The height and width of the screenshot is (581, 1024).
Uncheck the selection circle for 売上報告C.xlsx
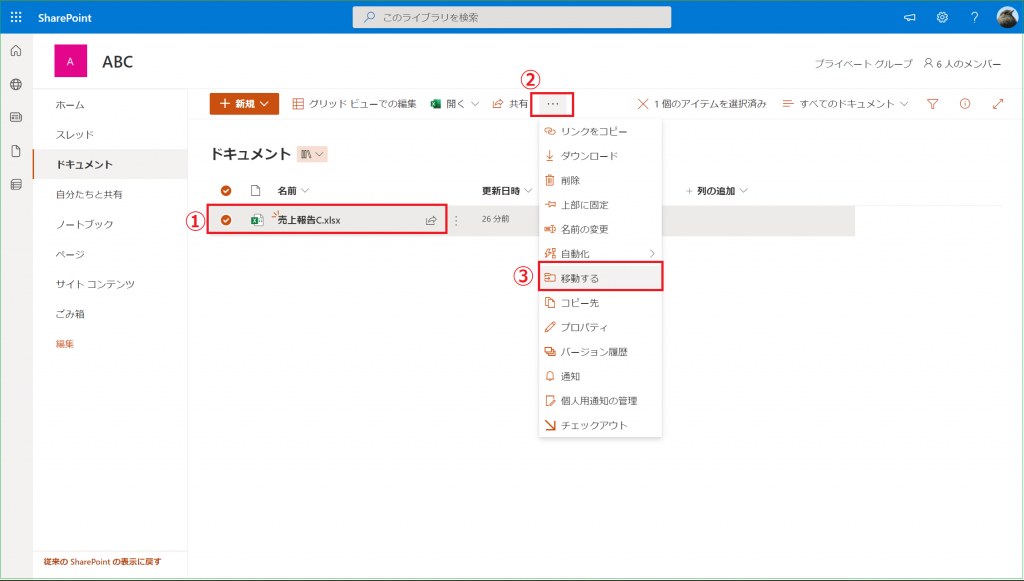coord(226,220)
